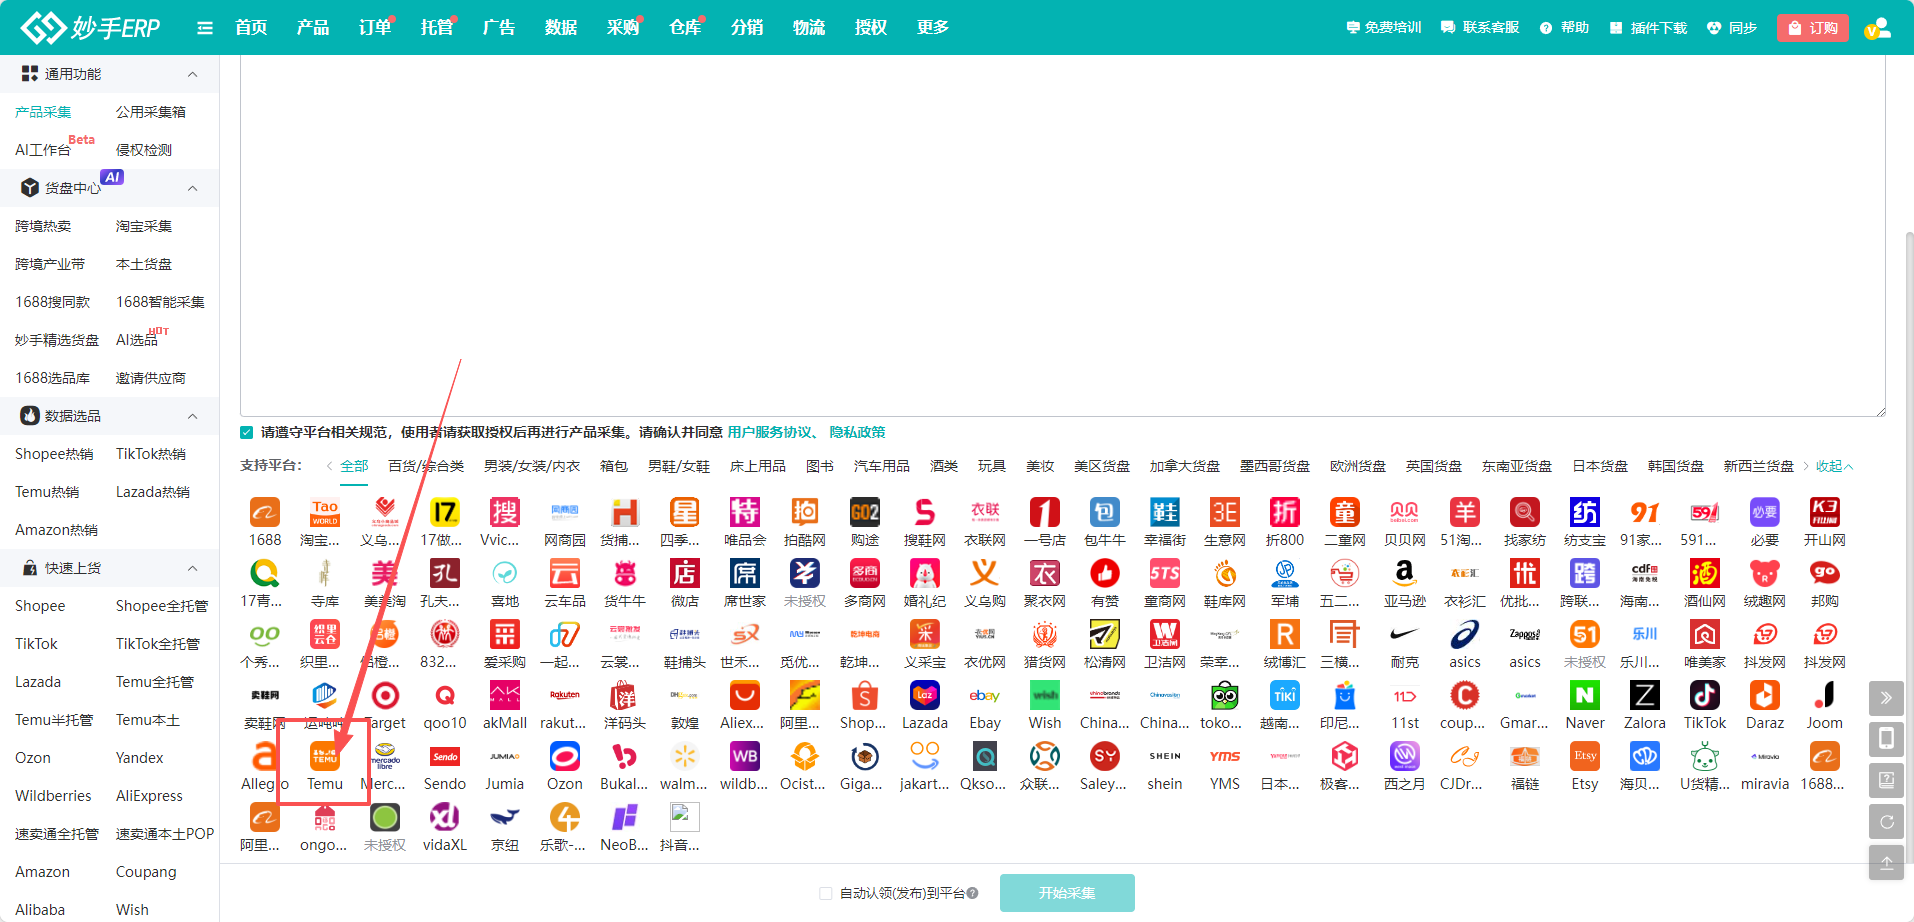Open the 广告 top menu
This screenshot has height=922, width=1914.
coord(499,28)
